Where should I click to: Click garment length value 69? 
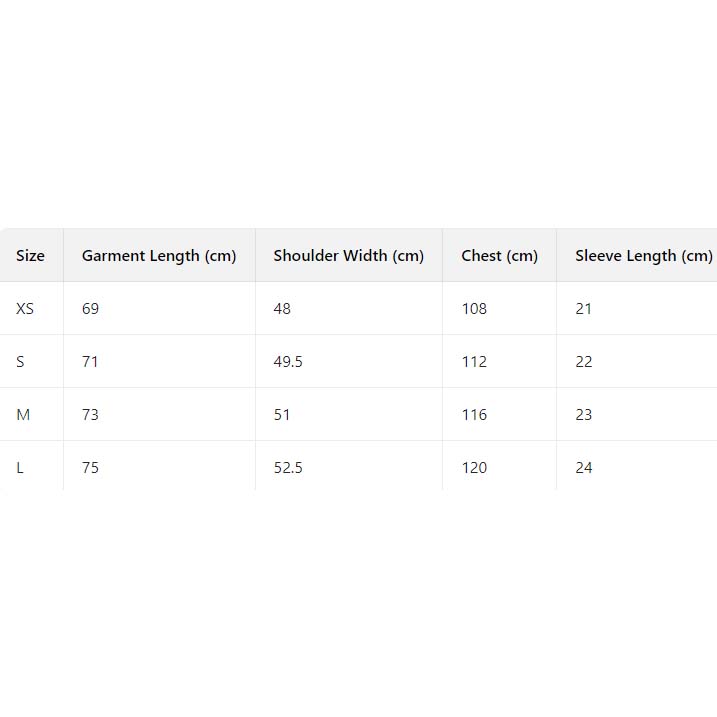pos(90,309)
